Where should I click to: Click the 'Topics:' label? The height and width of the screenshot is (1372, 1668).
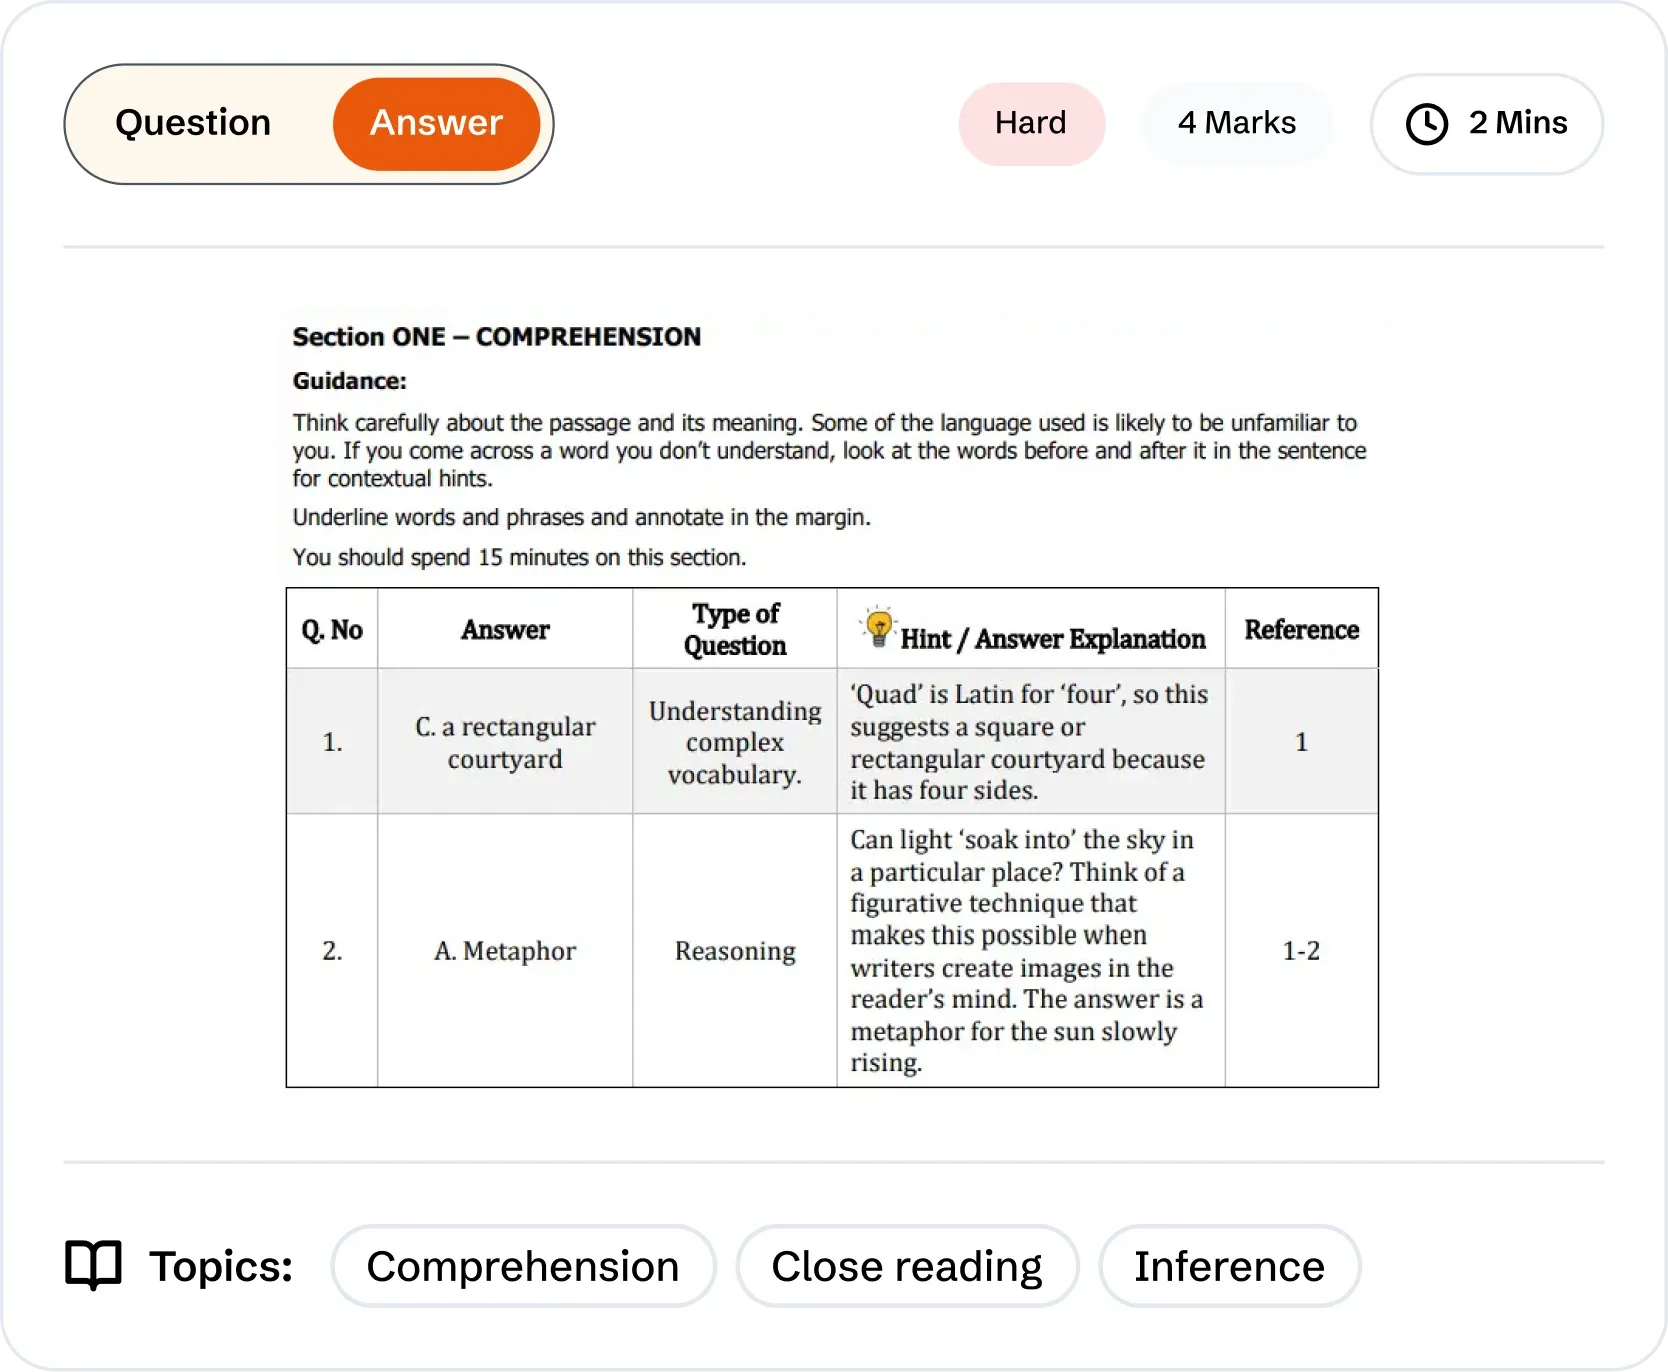221,1266
